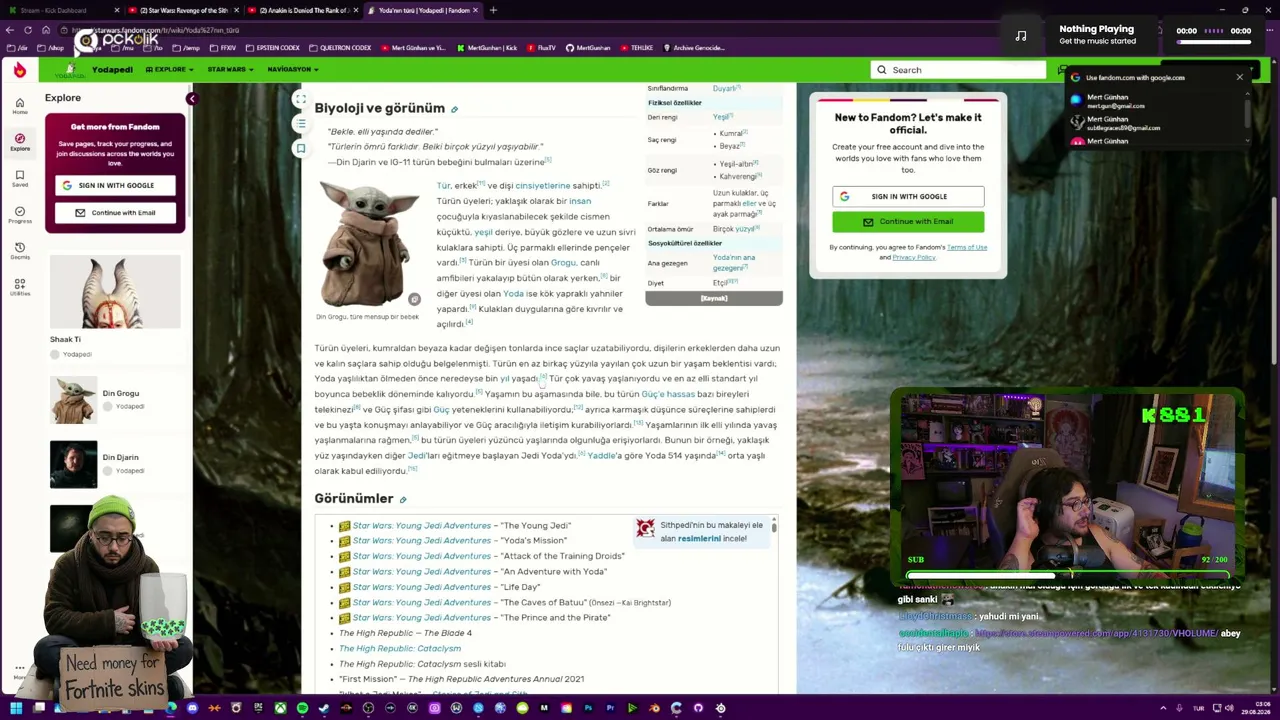Open Premiere Pro from the taskbar
The width and height of the screenshot is (1280, 720).
(610, 708)
